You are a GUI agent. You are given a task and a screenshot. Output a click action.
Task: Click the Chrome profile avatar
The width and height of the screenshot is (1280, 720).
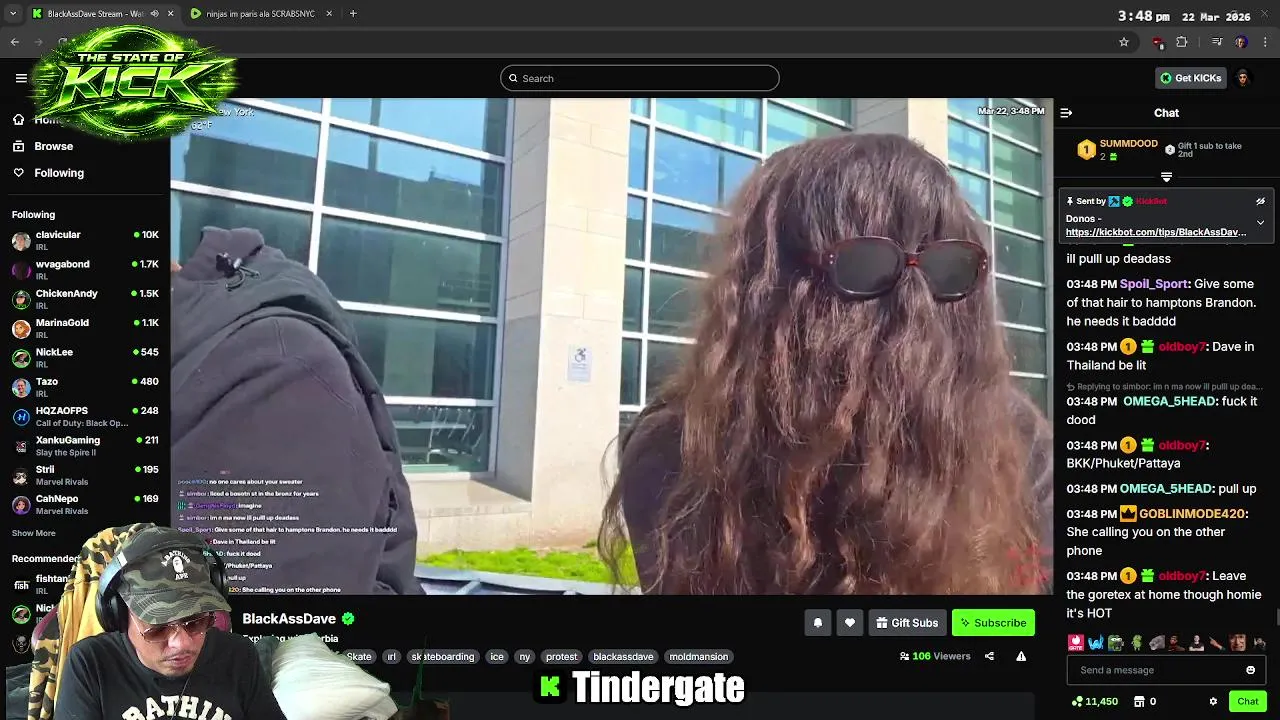click(1241, 42)
